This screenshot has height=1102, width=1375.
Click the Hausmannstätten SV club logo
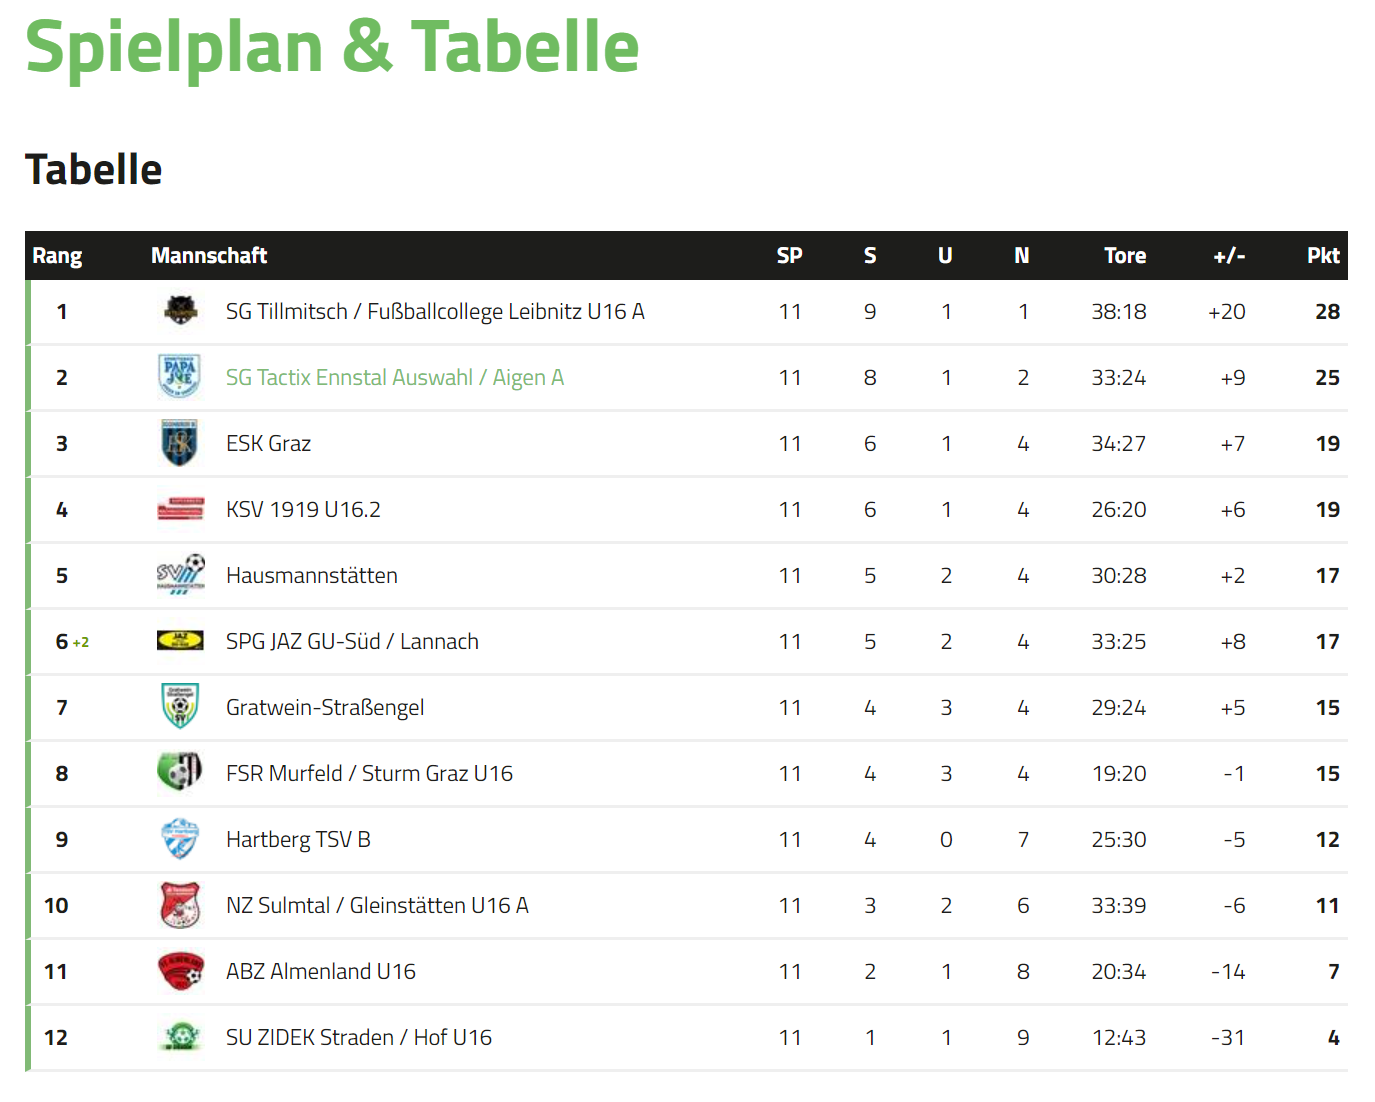pos(181,575)
